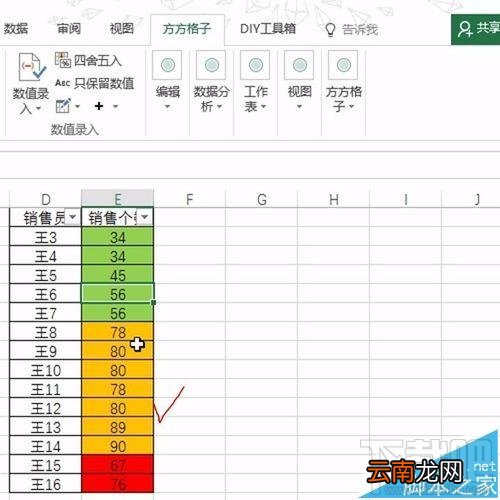The height and width of the screenshot is (500, 500).
Task: Click cell containing 王4
Action: tap(46, 256)
